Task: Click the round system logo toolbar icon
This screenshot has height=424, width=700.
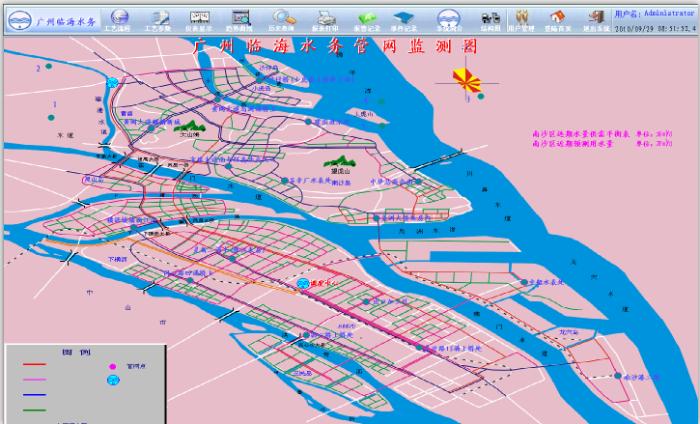Action: pyautogui.click(x=449, y=17)
